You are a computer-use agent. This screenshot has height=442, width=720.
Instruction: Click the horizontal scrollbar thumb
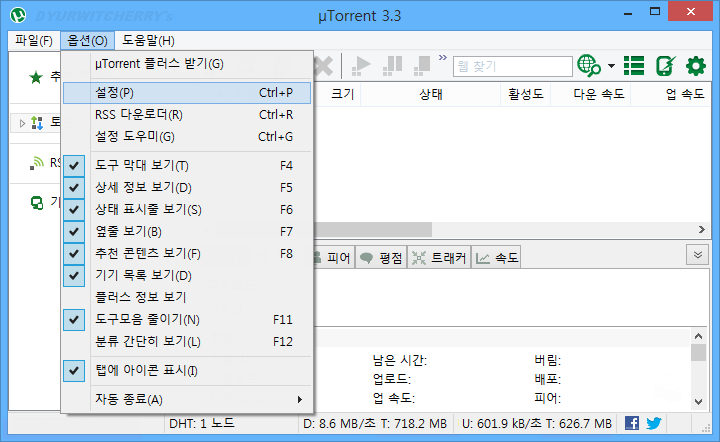373,229
